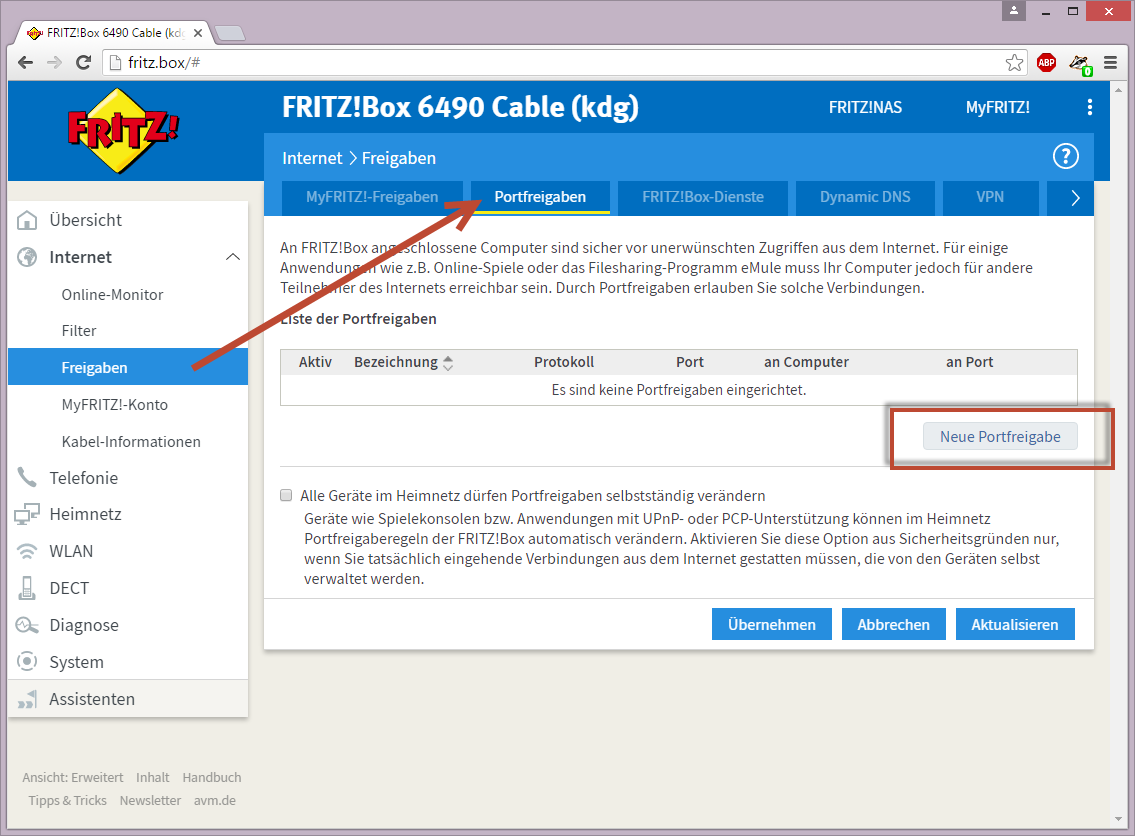Open the Chrome hamburger menu
This screenshot has width=1135, height=836.
coord(1110,63)
